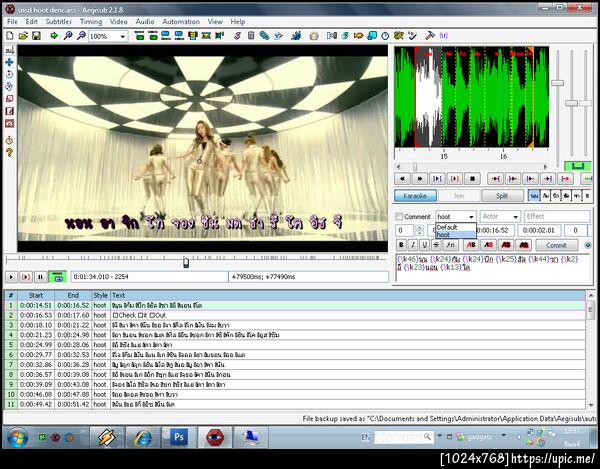Click the video seek bar handle

(x=186, y=262)
